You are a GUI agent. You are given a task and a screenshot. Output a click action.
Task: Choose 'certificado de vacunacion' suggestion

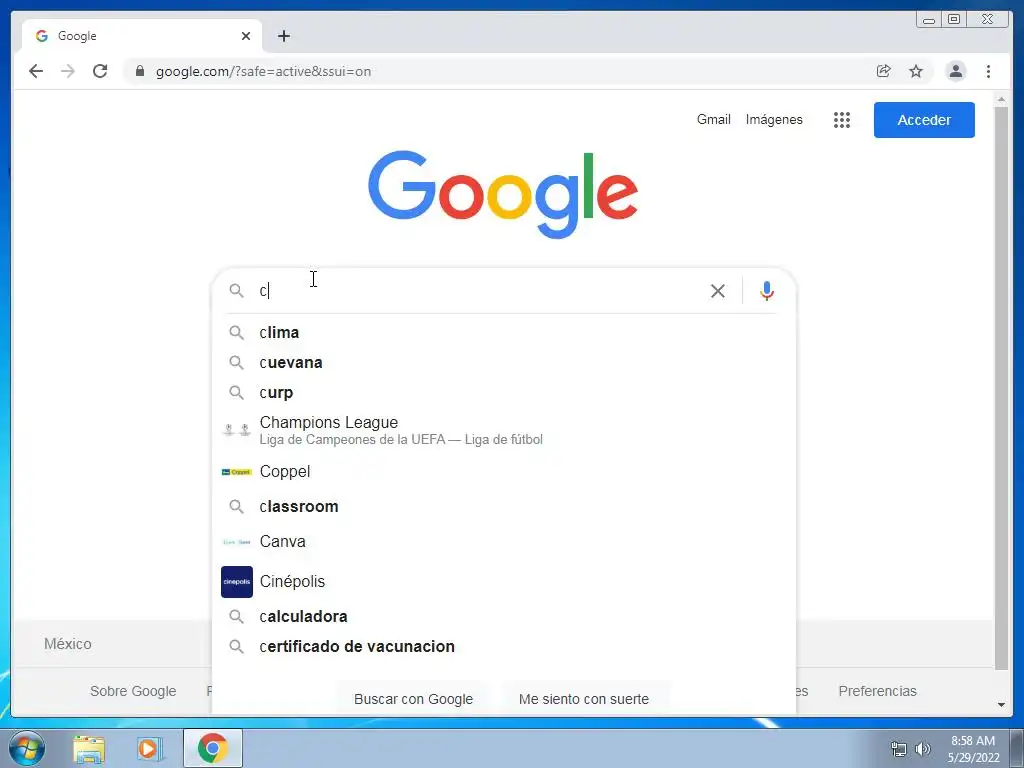coord(504,647)
